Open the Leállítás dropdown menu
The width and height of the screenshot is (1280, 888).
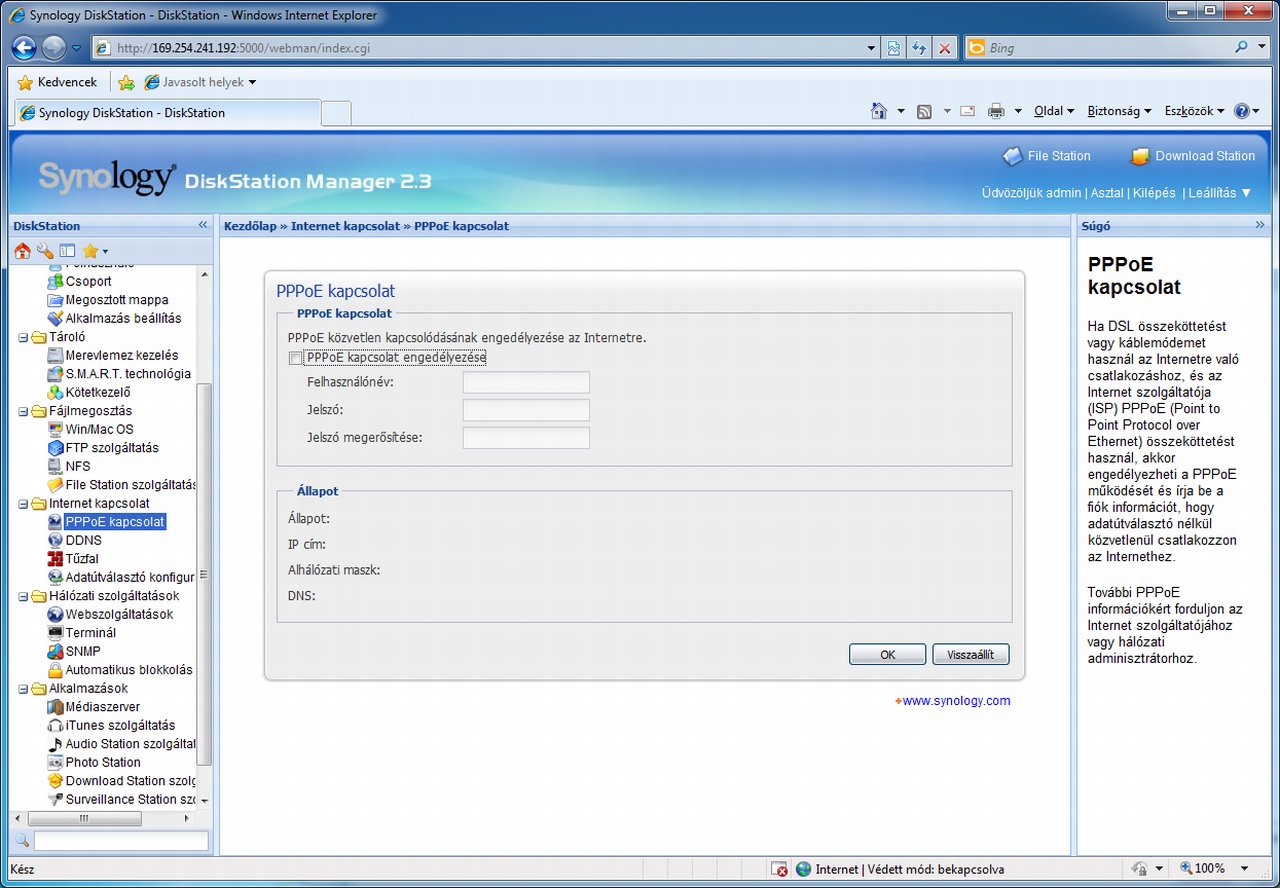(1218, 193)
